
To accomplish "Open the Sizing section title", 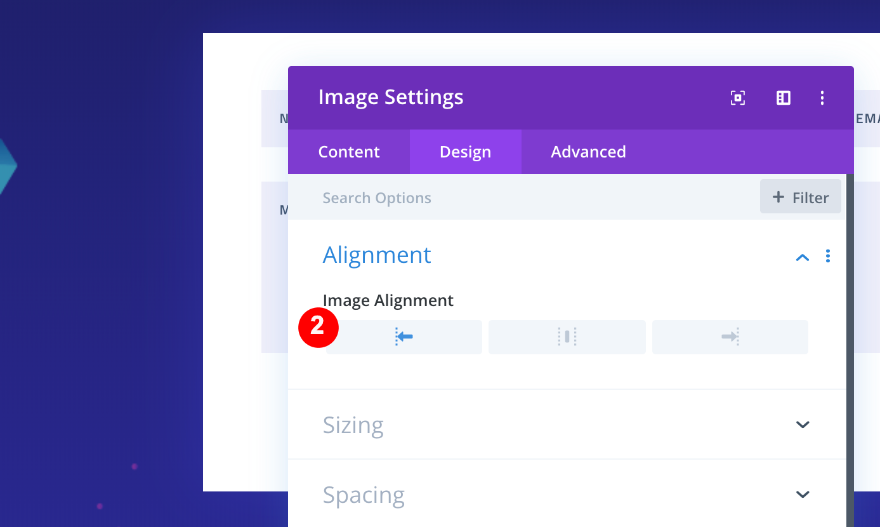I will click(353, 425).
